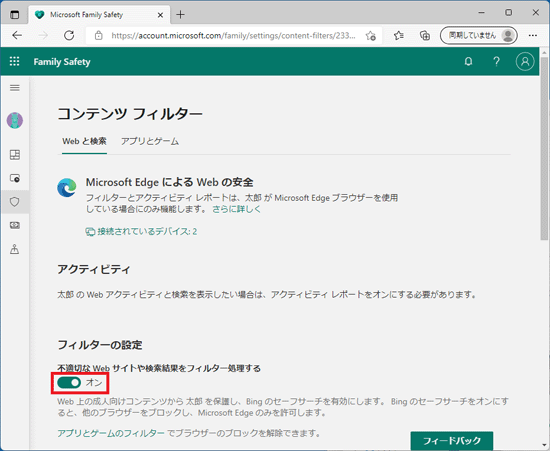Click the コンテンツ フィルター heading
This screenshot has height=451, width=550.
130,114
